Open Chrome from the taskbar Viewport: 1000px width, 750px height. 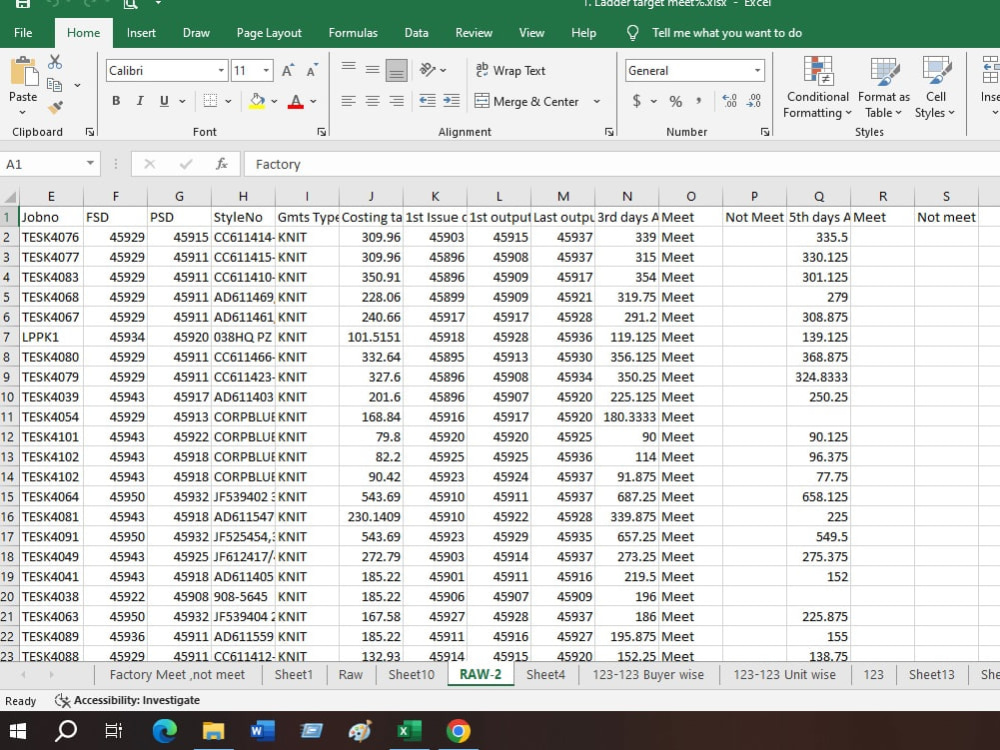pyautogui.click(x=458, y=731)
